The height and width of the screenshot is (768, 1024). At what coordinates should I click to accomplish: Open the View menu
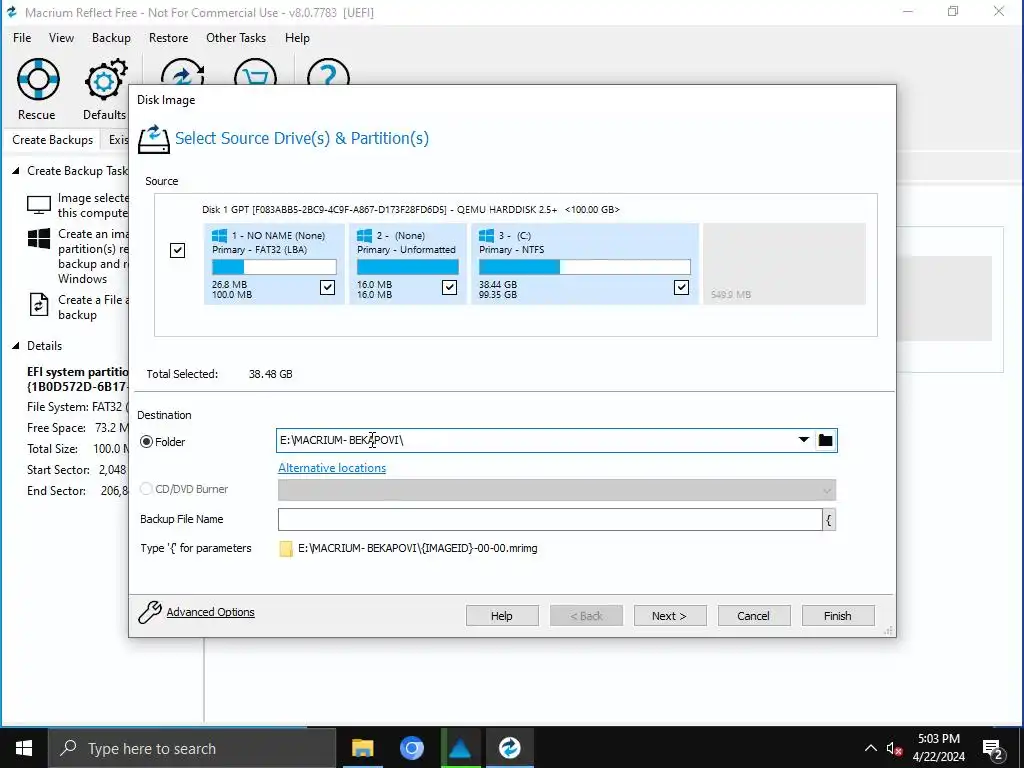pos(61,38)
